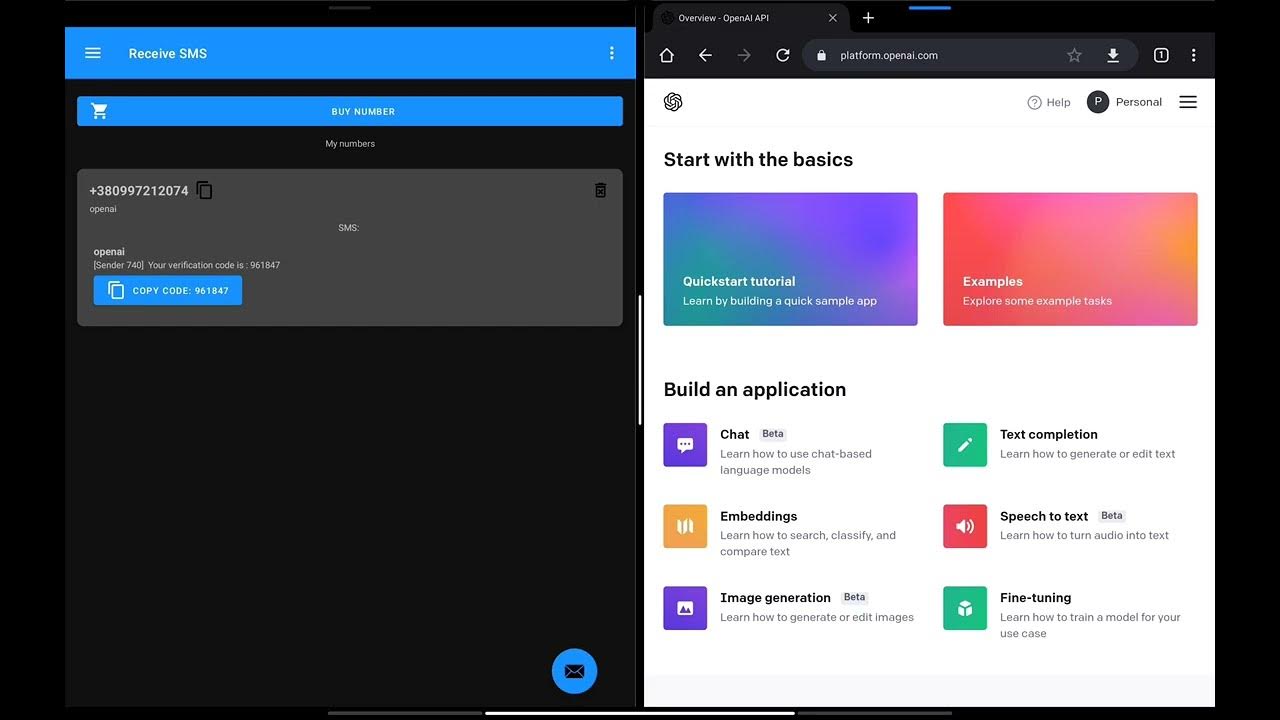Open the Help link
This screenshot has height=720, width=1280.
click(1049, 102)
